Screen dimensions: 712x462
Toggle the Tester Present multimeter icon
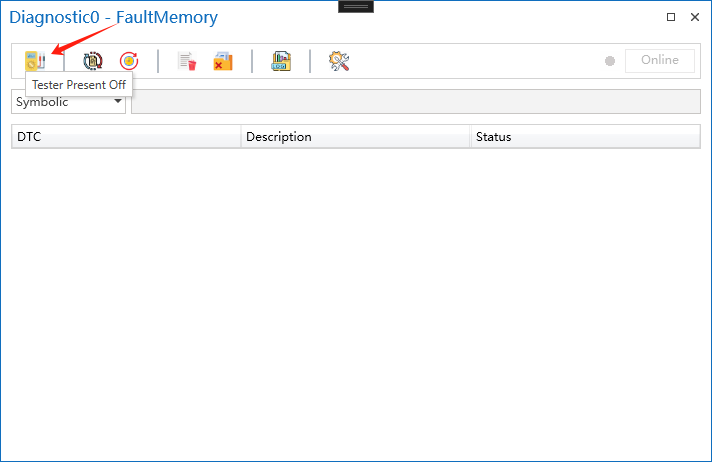[35, 61]
